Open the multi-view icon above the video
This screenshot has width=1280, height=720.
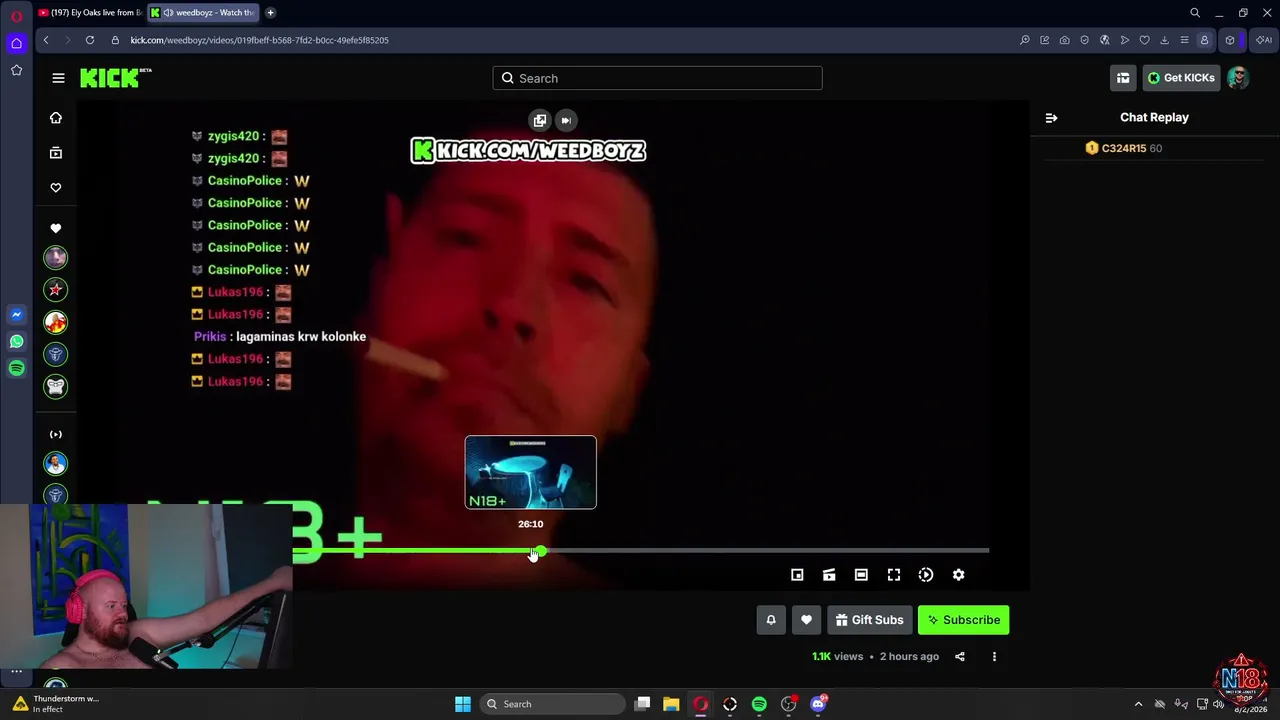point(540,120)
